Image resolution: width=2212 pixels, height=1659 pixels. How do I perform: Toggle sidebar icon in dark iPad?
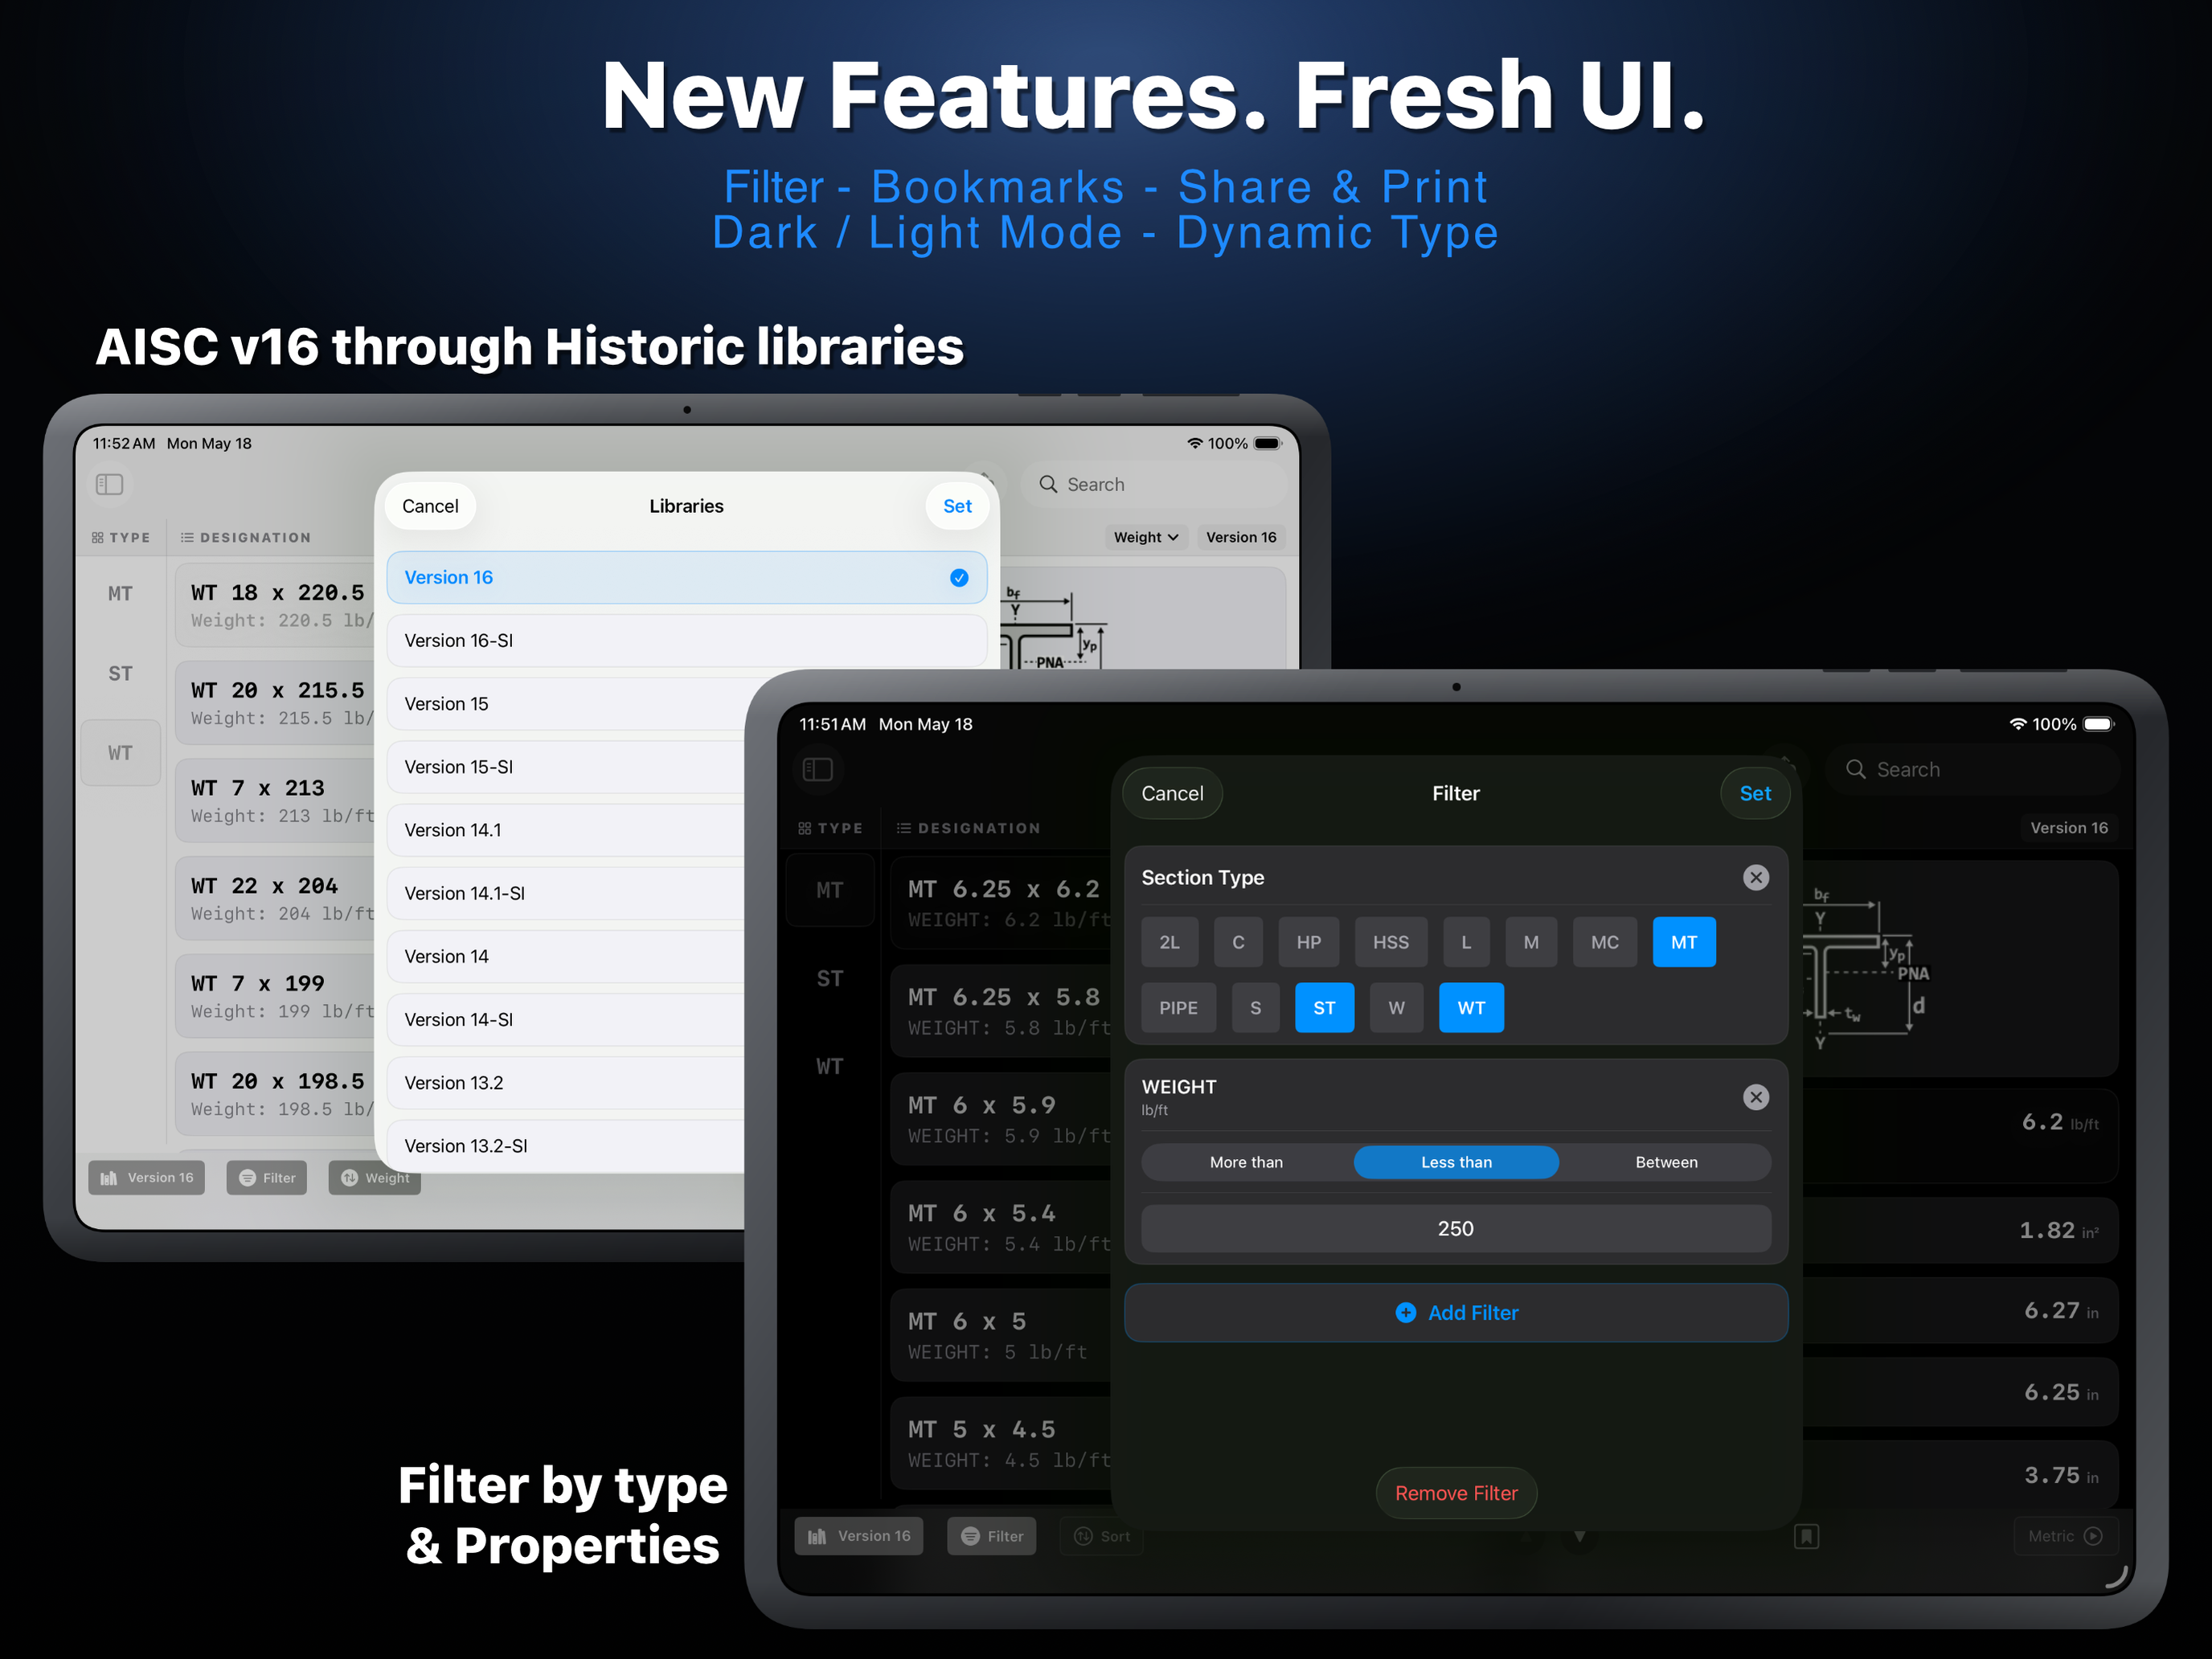(818, 769)
